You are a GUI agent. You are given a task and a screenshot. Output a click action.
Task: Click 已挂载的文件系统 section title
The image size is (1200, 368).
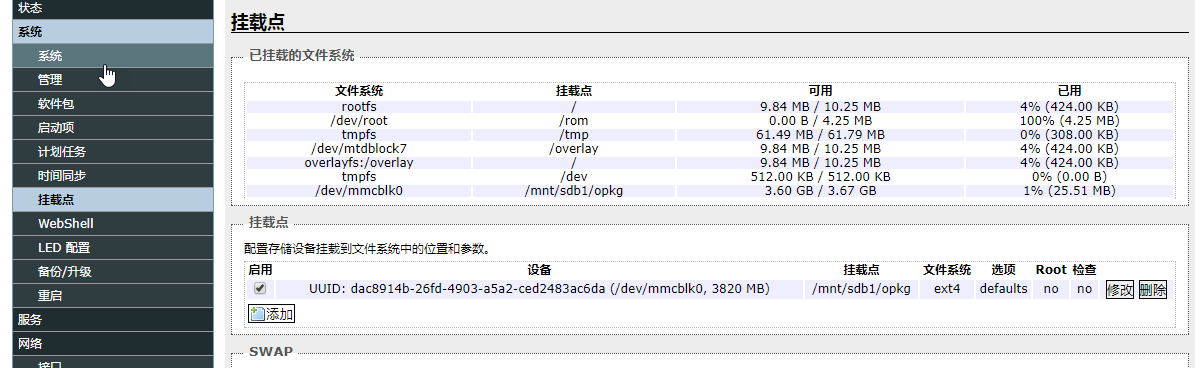point(301,56)
